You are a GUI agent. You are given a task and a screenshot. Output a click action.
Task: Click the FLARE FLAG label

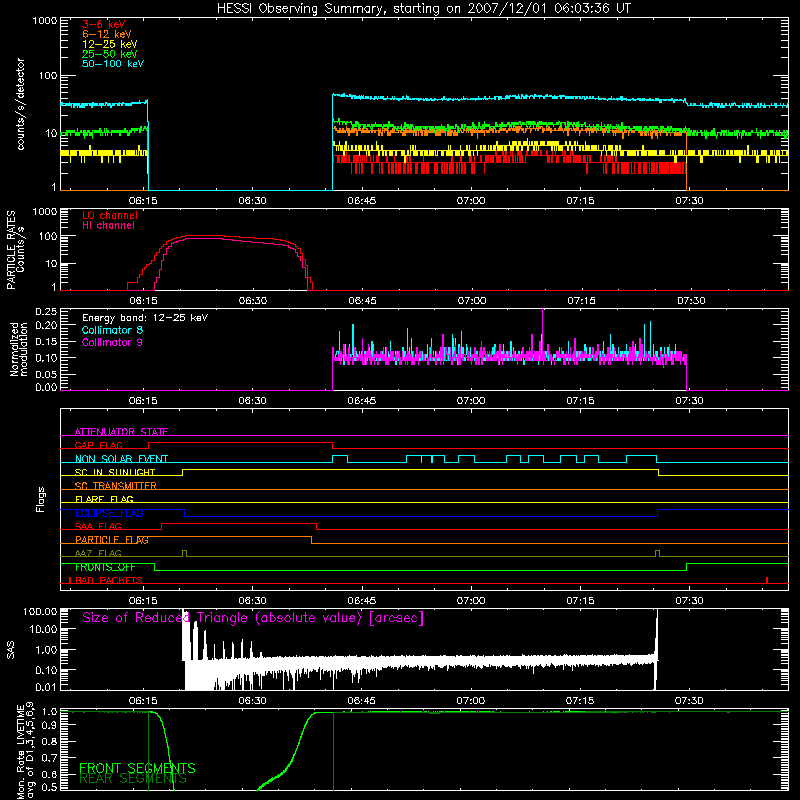click(104, 499)
